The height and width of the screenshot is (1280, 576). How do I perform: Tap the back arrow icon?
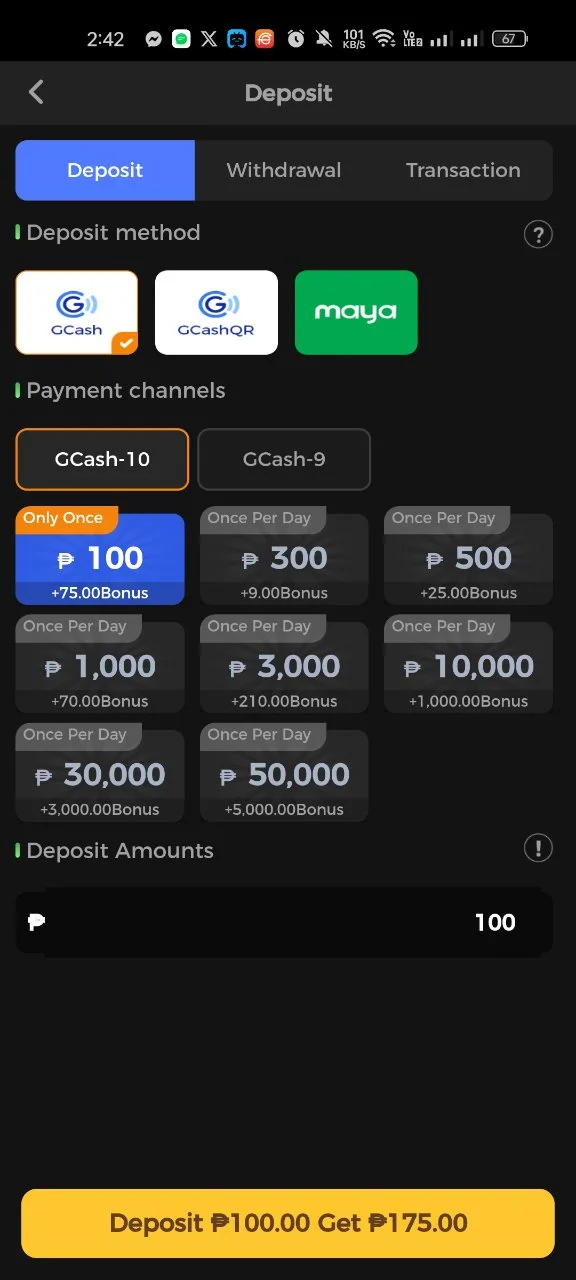[x=36, y=92]
